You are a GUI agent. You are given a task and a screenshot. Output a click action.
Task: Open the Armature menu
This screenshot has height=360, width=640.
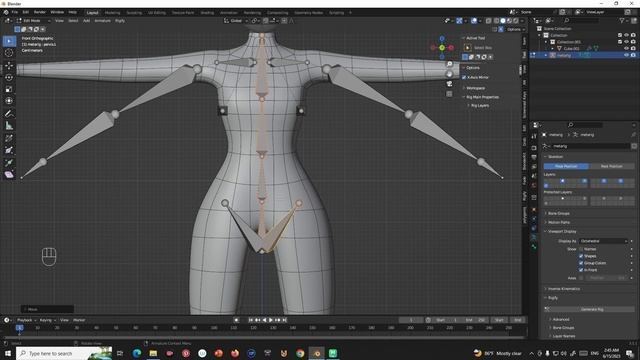[x=102, y=20]
